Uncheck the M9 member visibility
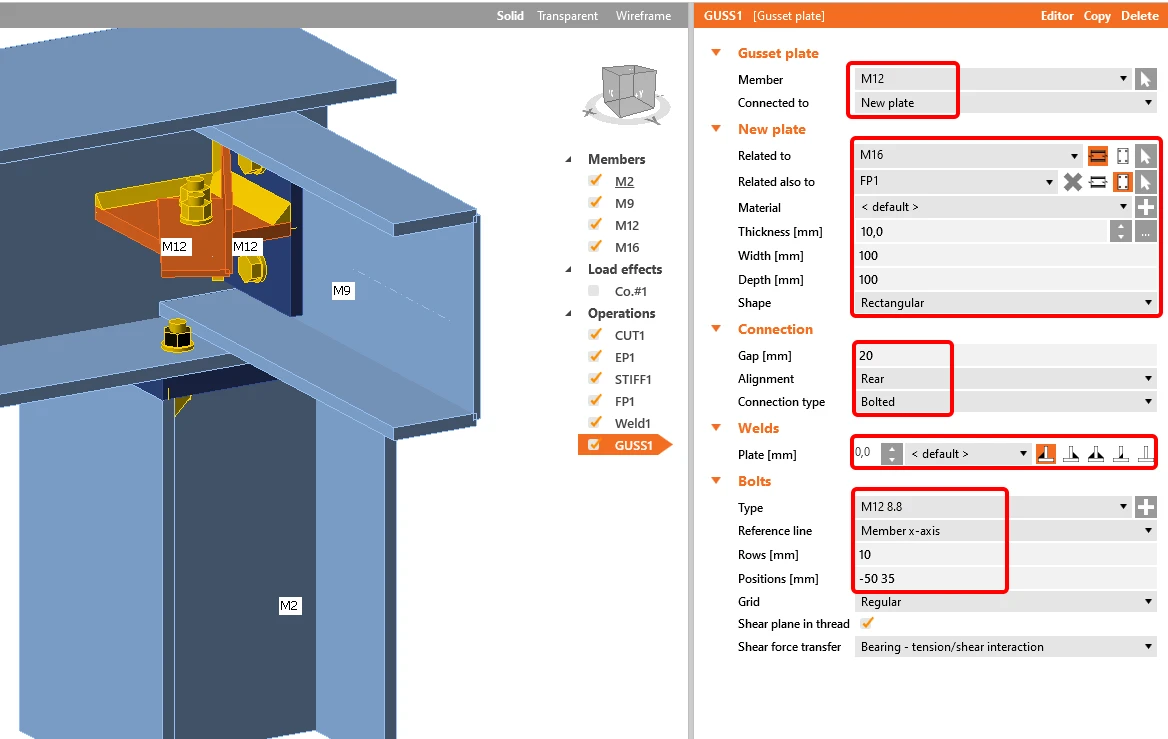The image size is (1168, 739). click(x=594, y=203)
